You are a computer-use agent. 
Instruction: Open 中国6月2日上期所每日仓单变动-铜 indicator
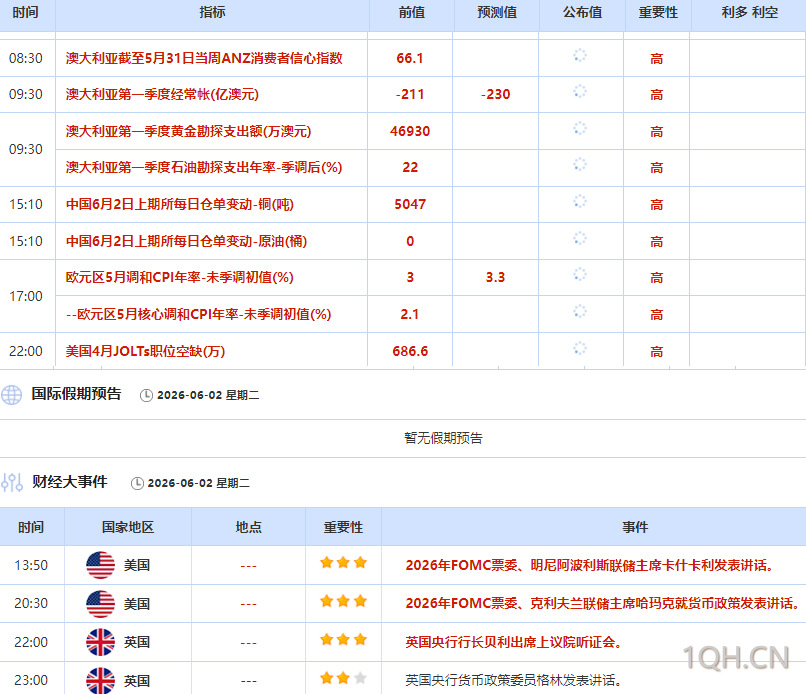(x=180, y=204)
